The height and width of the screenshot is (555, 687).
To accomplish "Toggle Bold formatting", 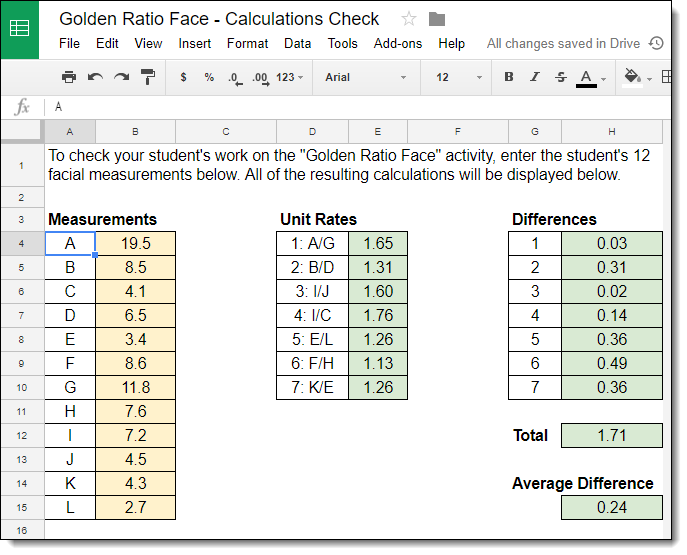I will 509,77.
